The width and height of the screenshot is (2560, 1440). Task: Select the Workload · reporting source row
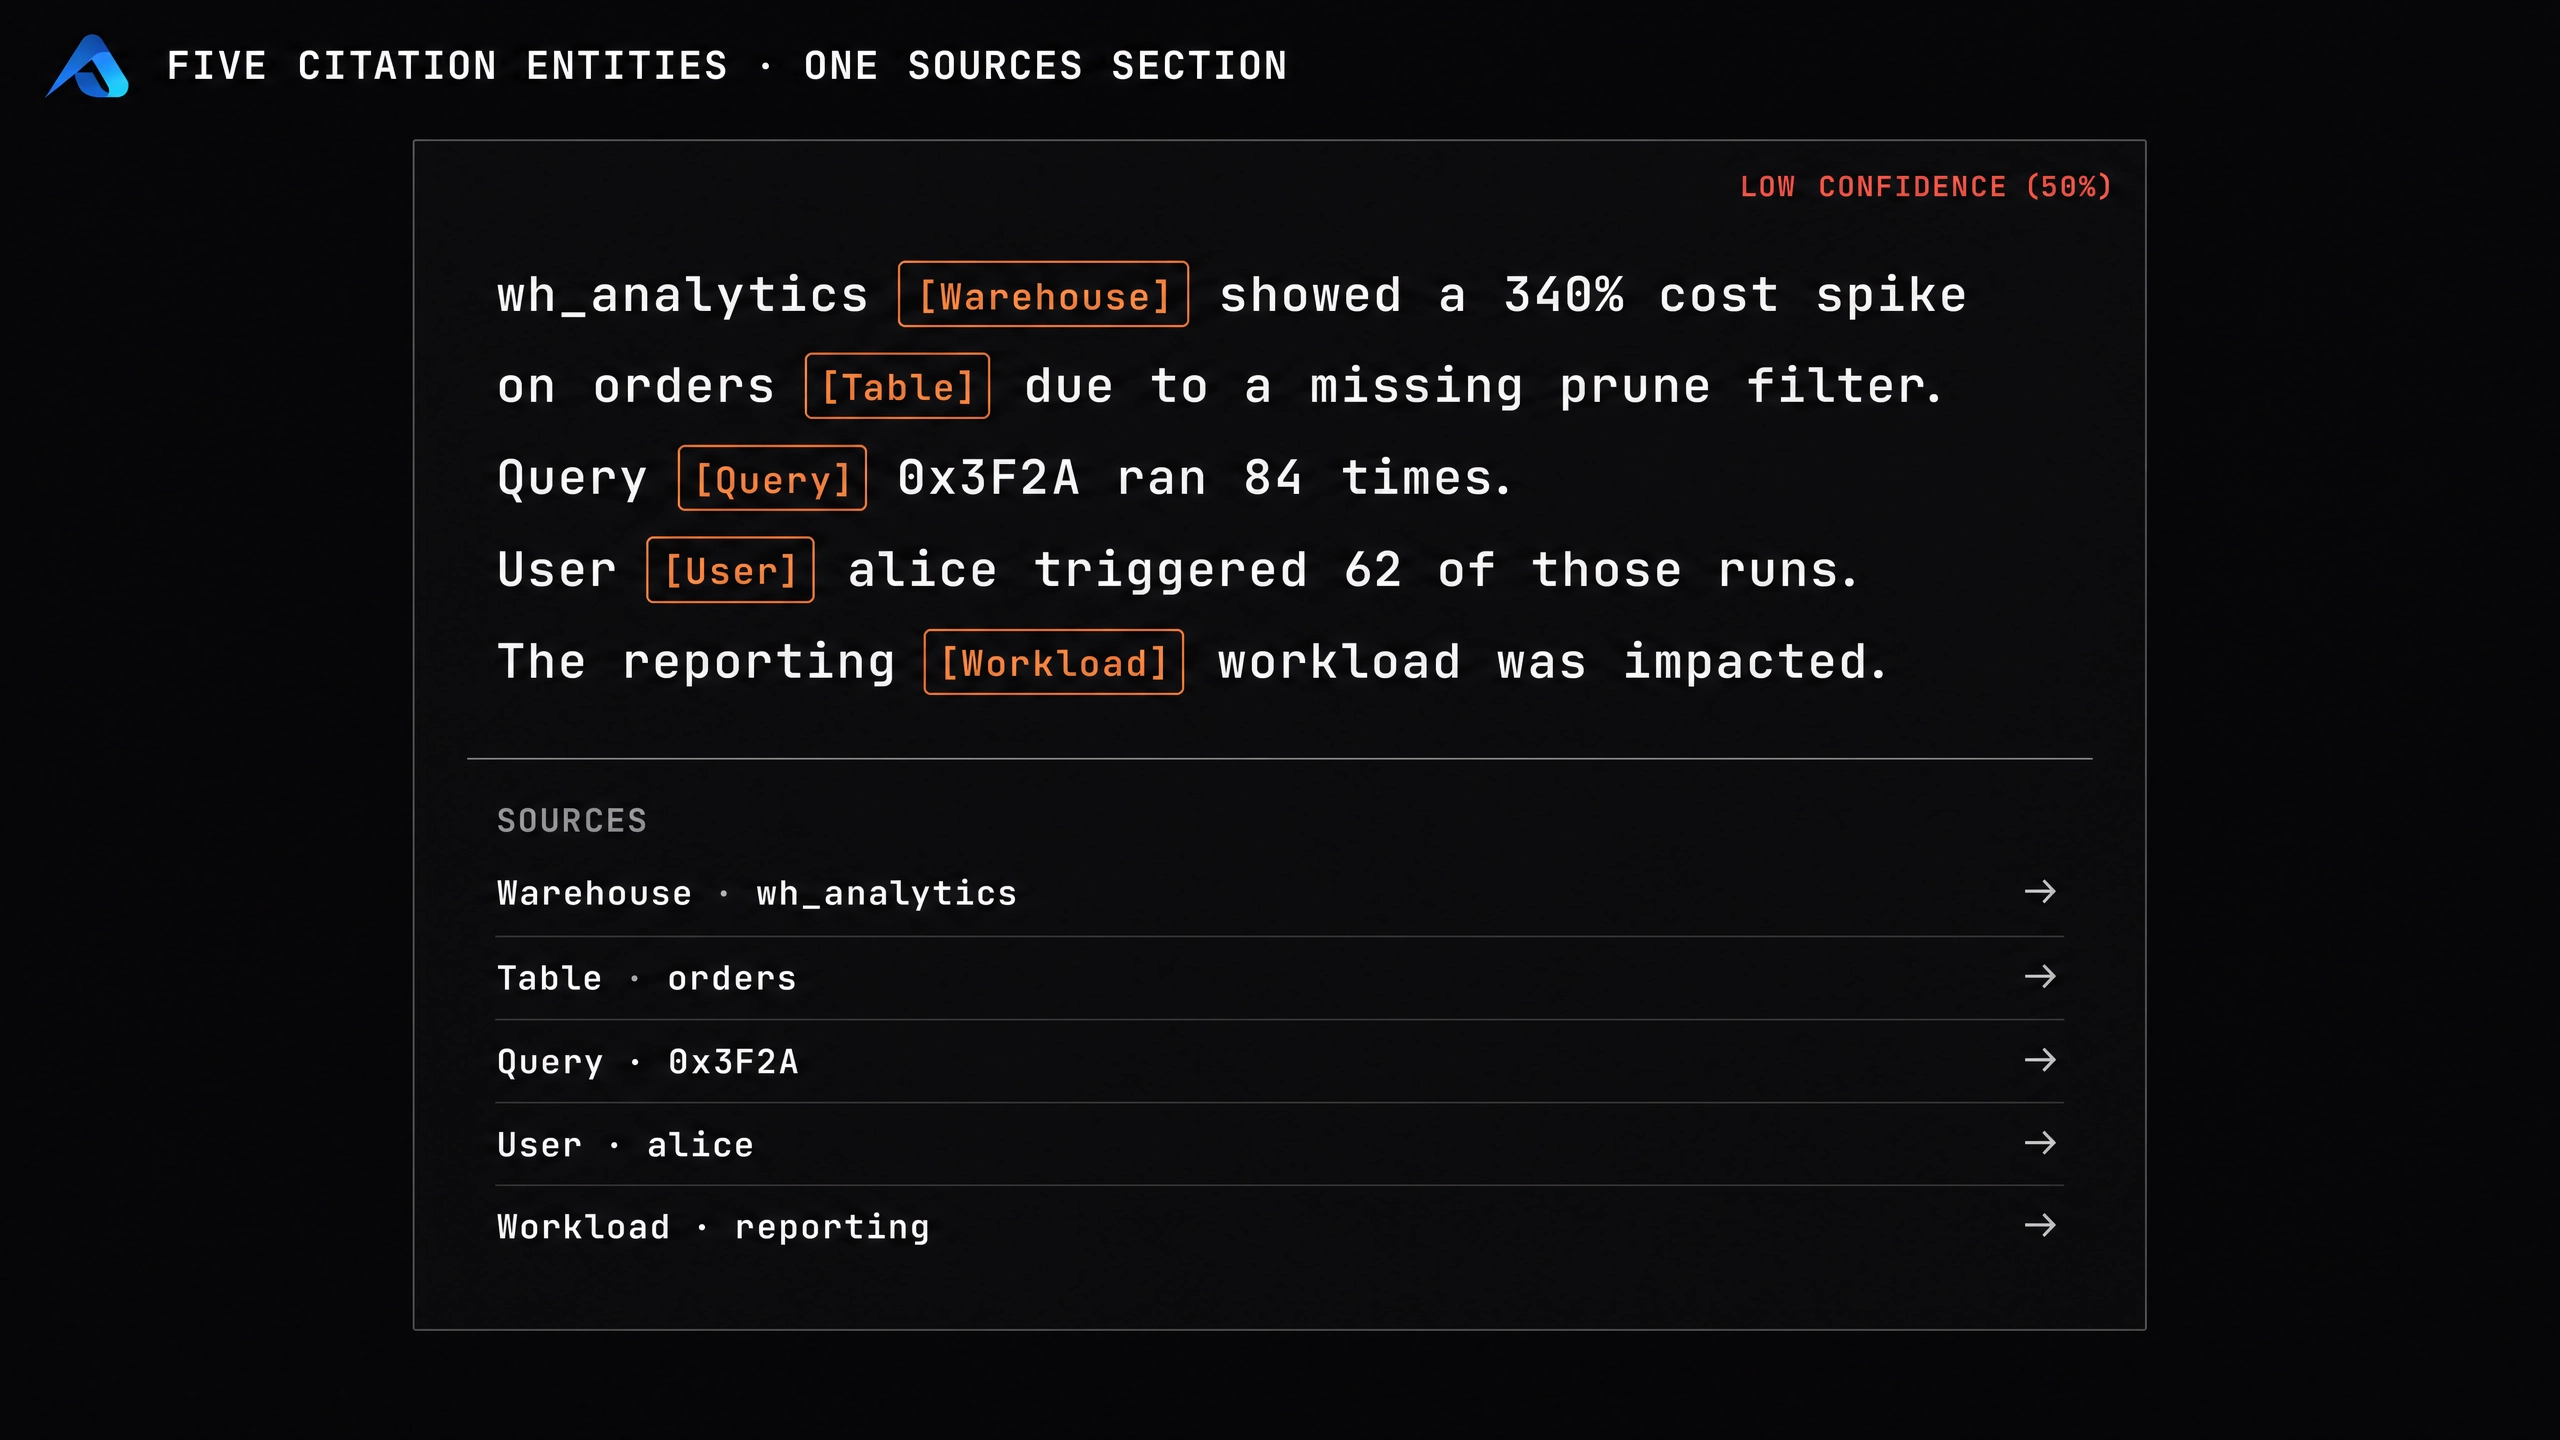coord(1279,1227)
